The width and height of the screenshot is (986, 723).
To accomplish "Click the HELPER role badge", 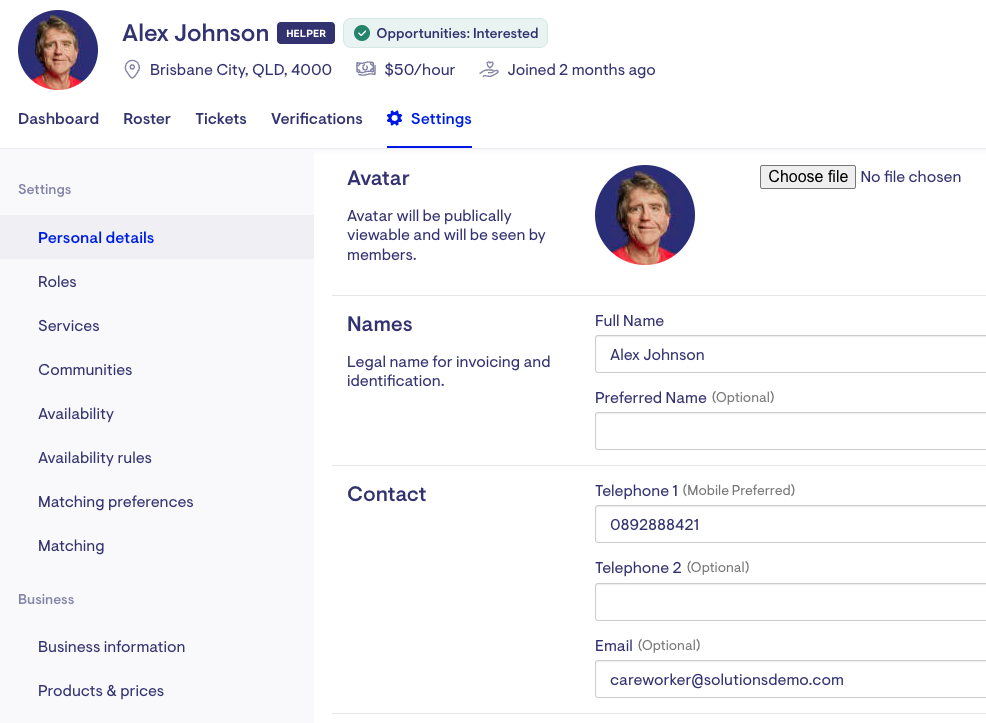I will coord(306,33).
